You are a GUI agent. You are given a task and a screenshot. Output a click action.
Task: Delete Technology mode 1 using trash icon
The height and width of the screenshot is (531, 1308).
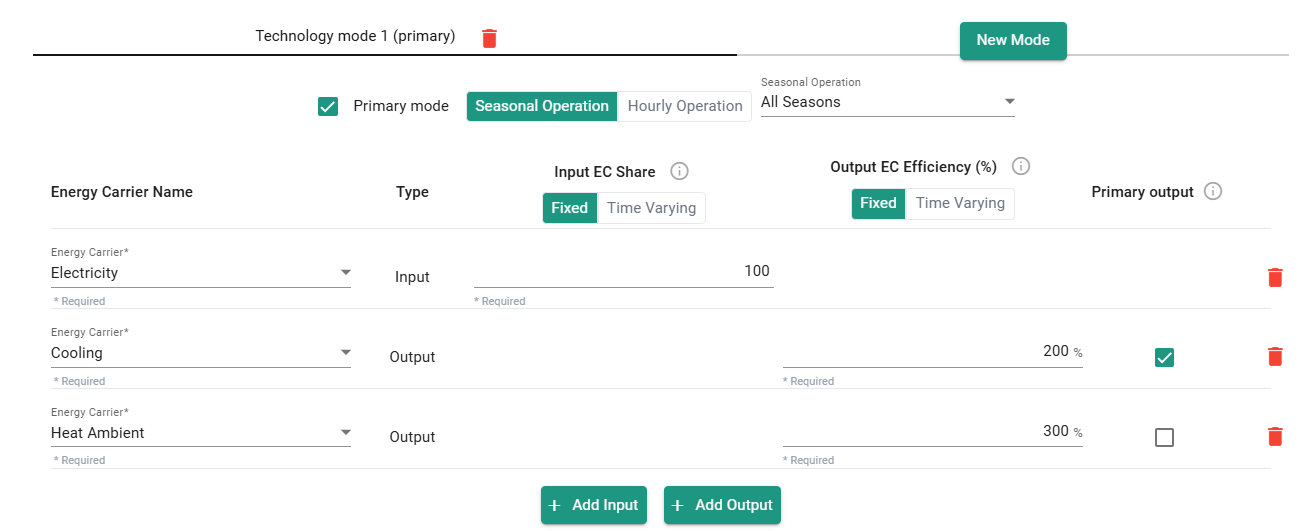click(x=489, y=38)
